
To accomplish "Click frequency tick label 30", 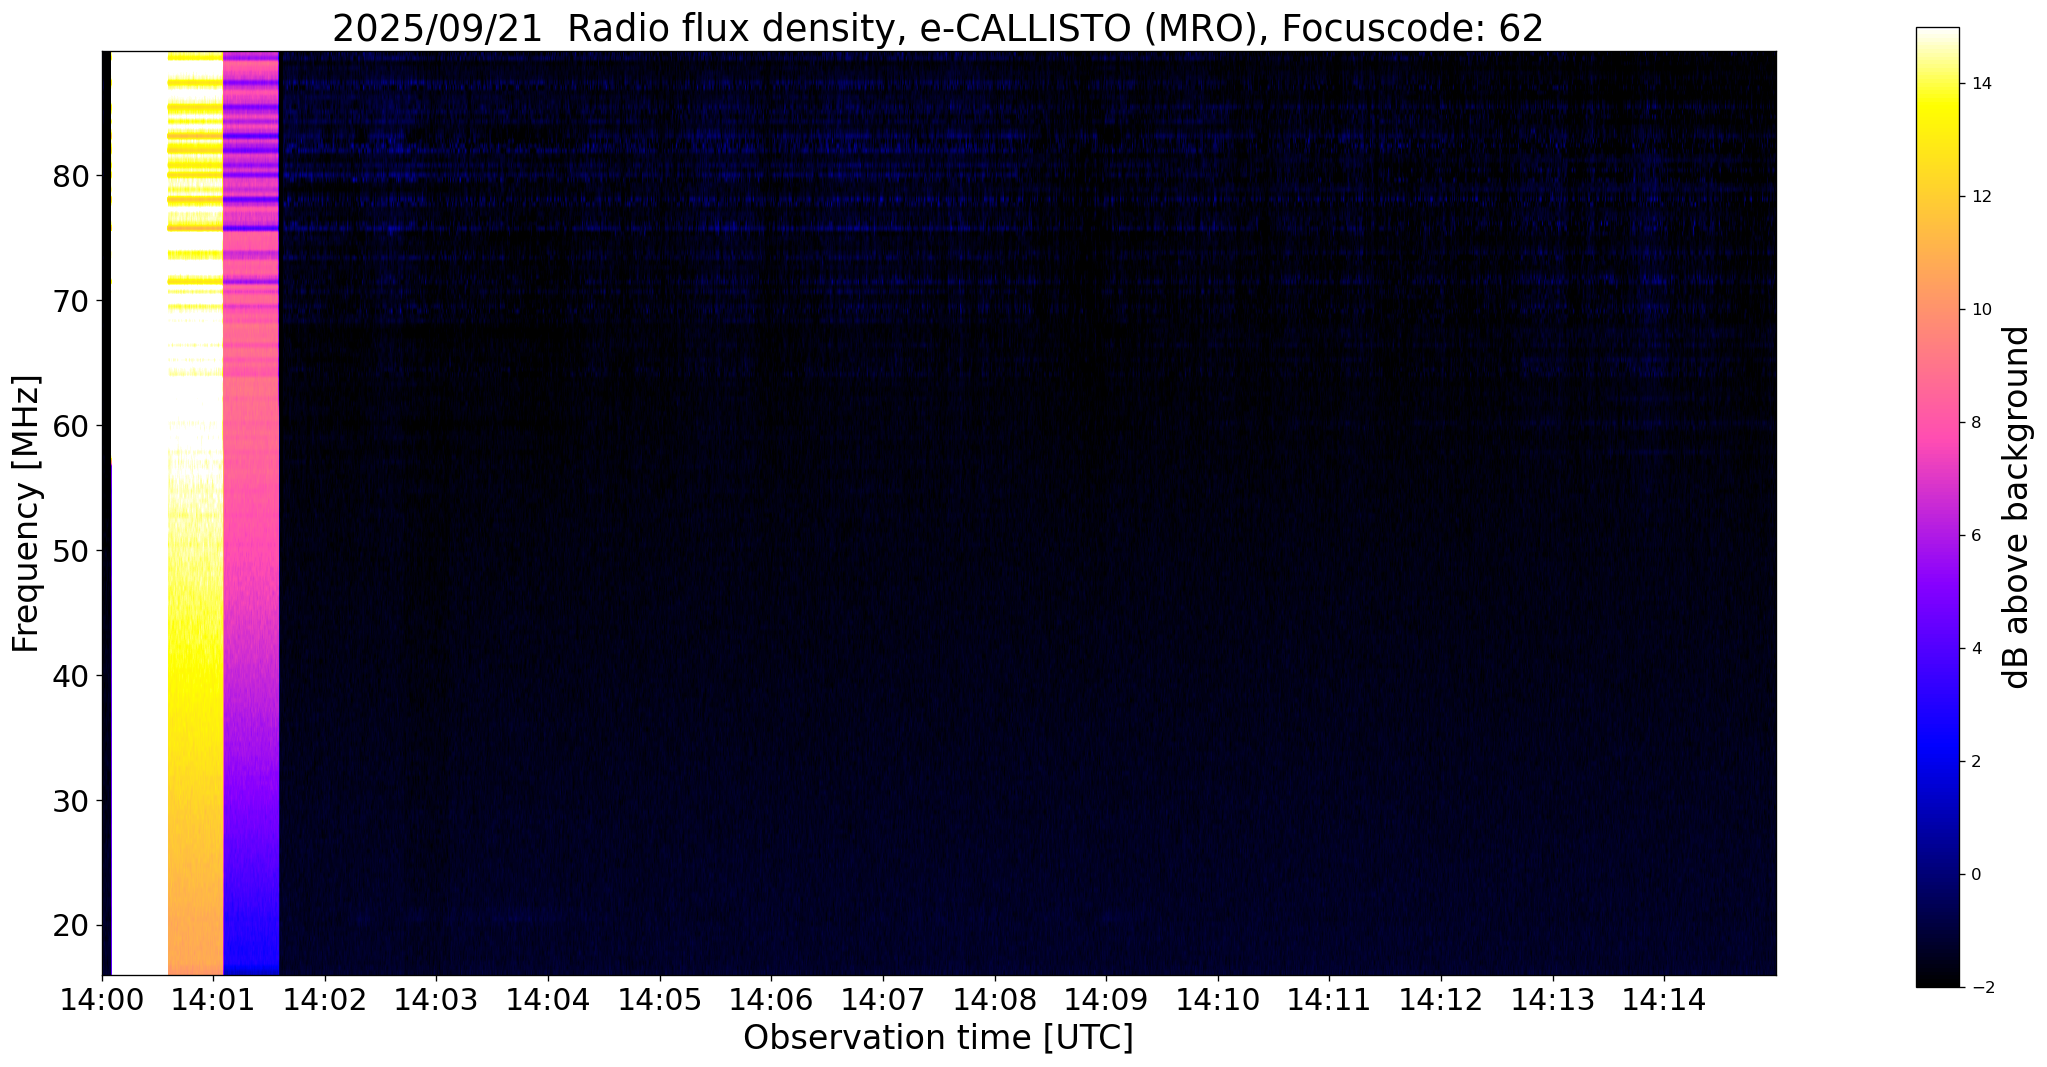I will [71, 802].
